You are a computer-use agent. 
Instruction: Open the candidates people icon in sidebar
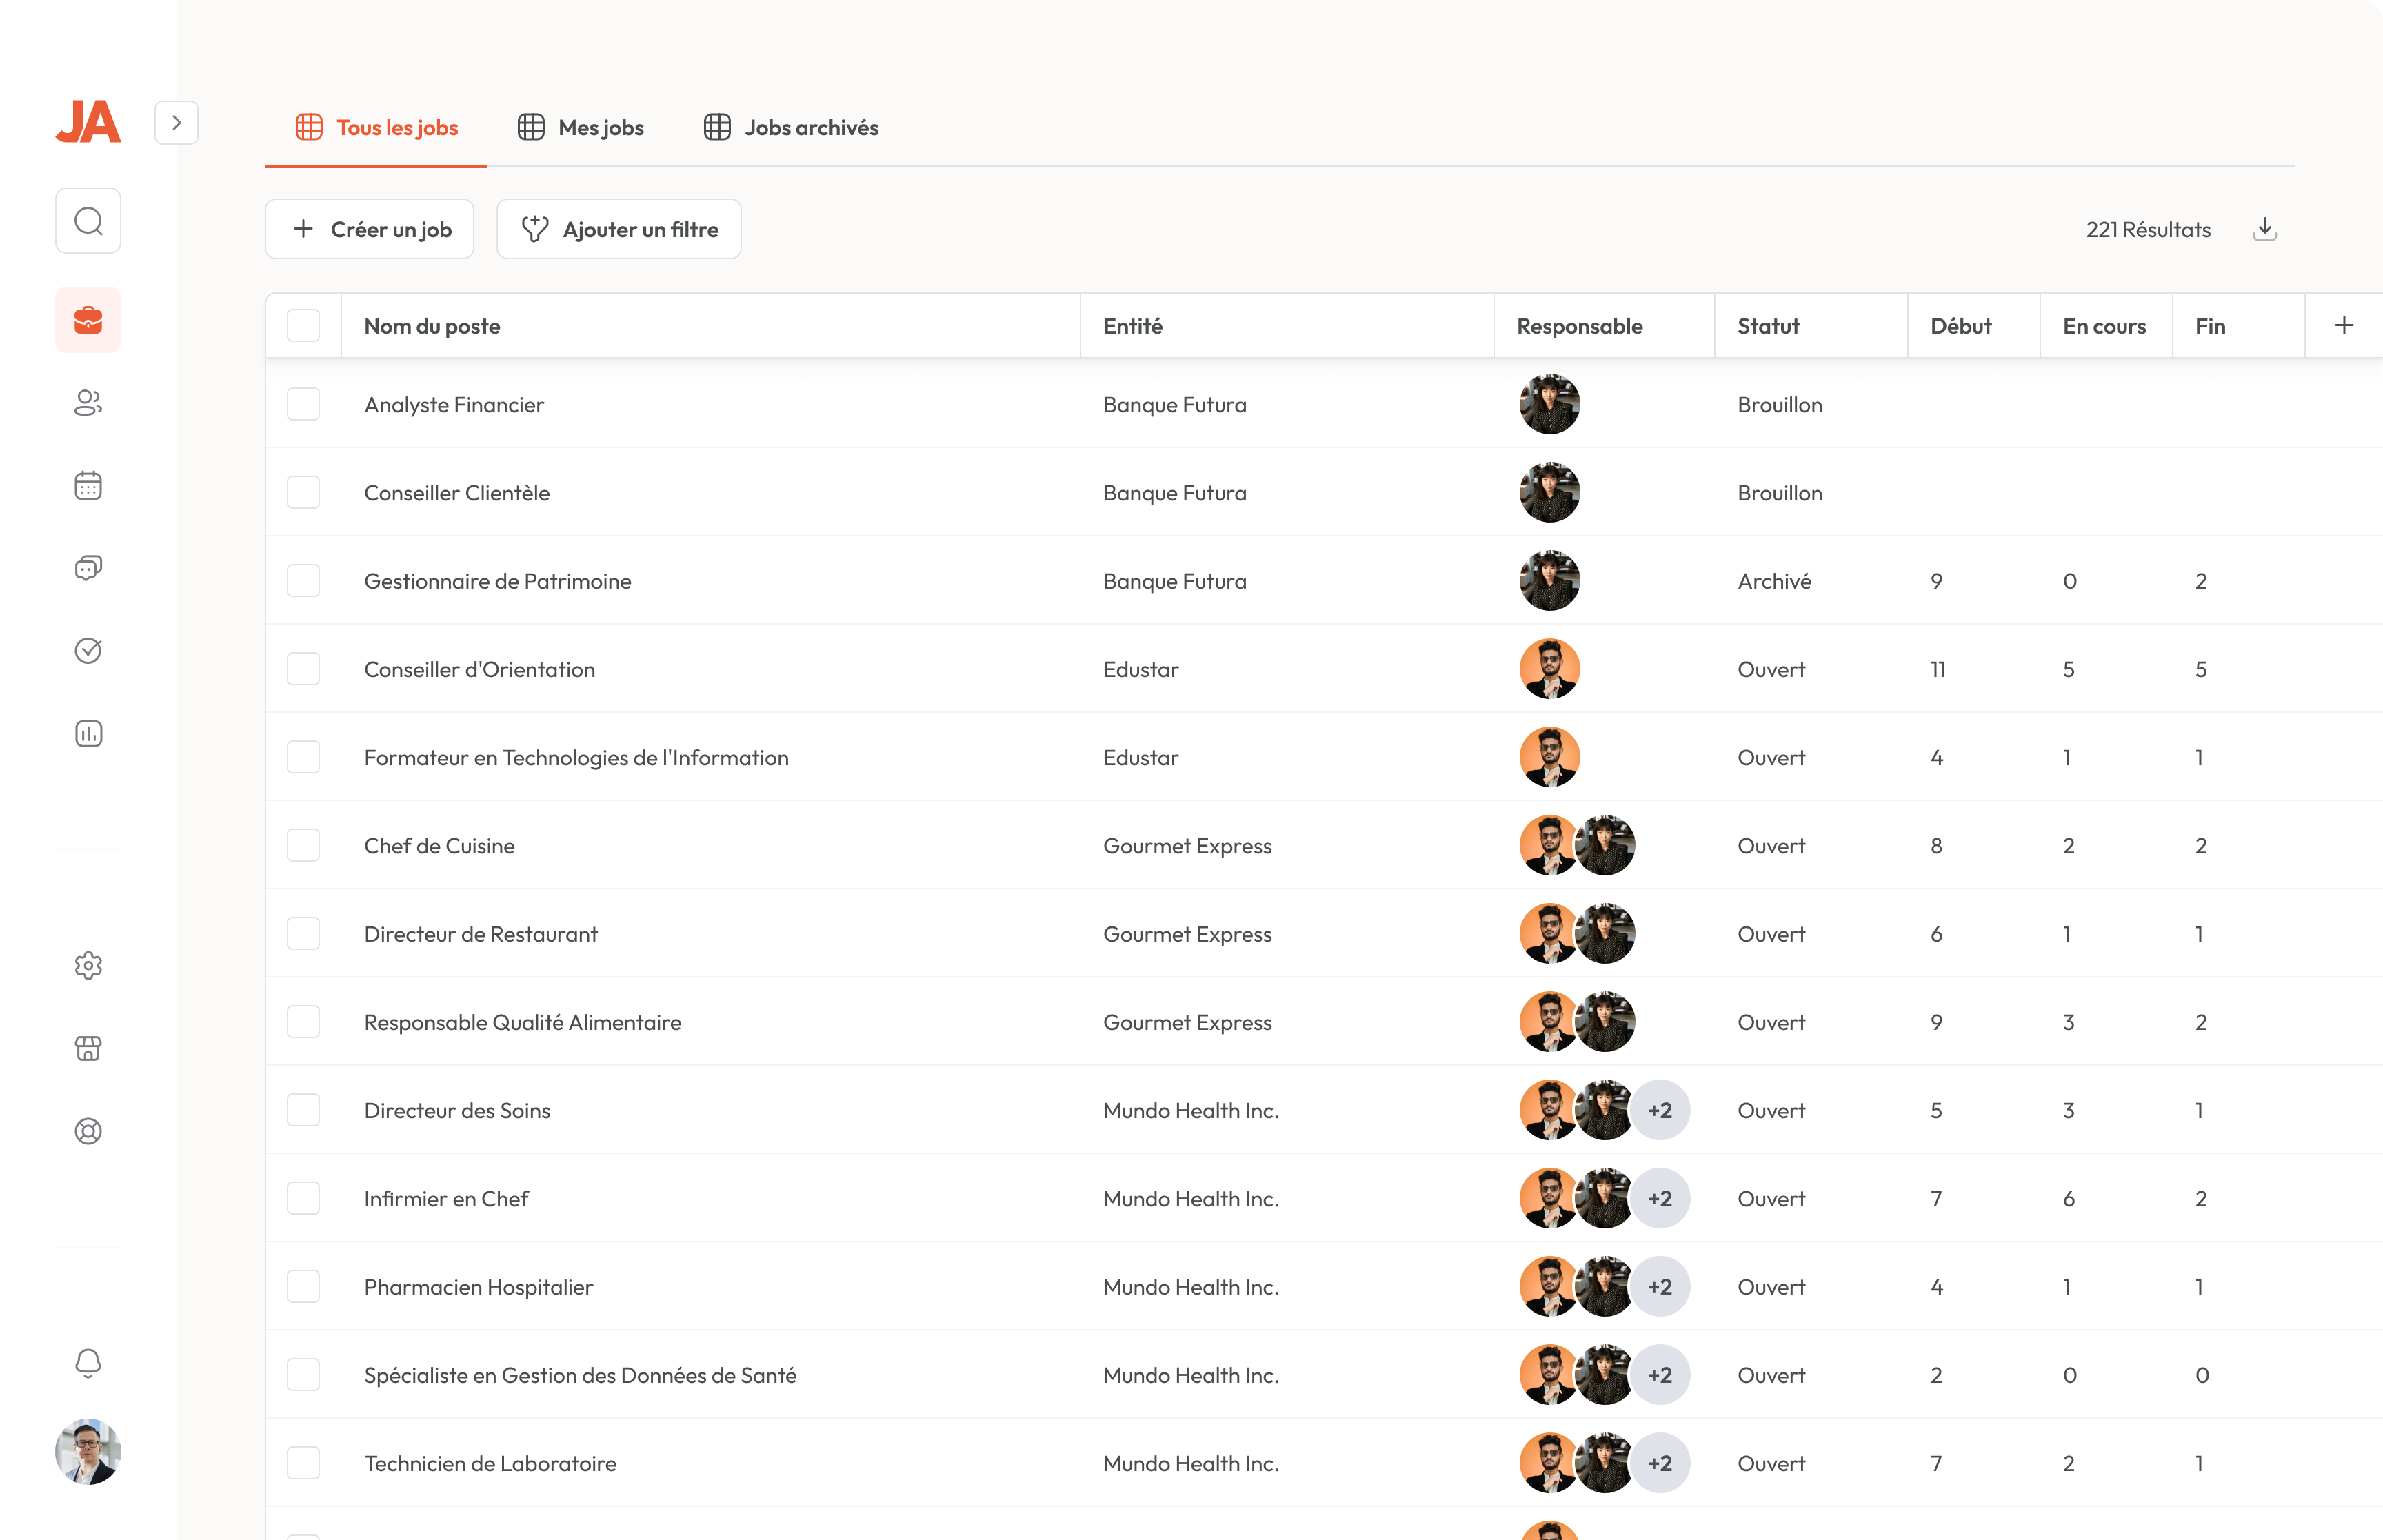(x=88, y=403)
